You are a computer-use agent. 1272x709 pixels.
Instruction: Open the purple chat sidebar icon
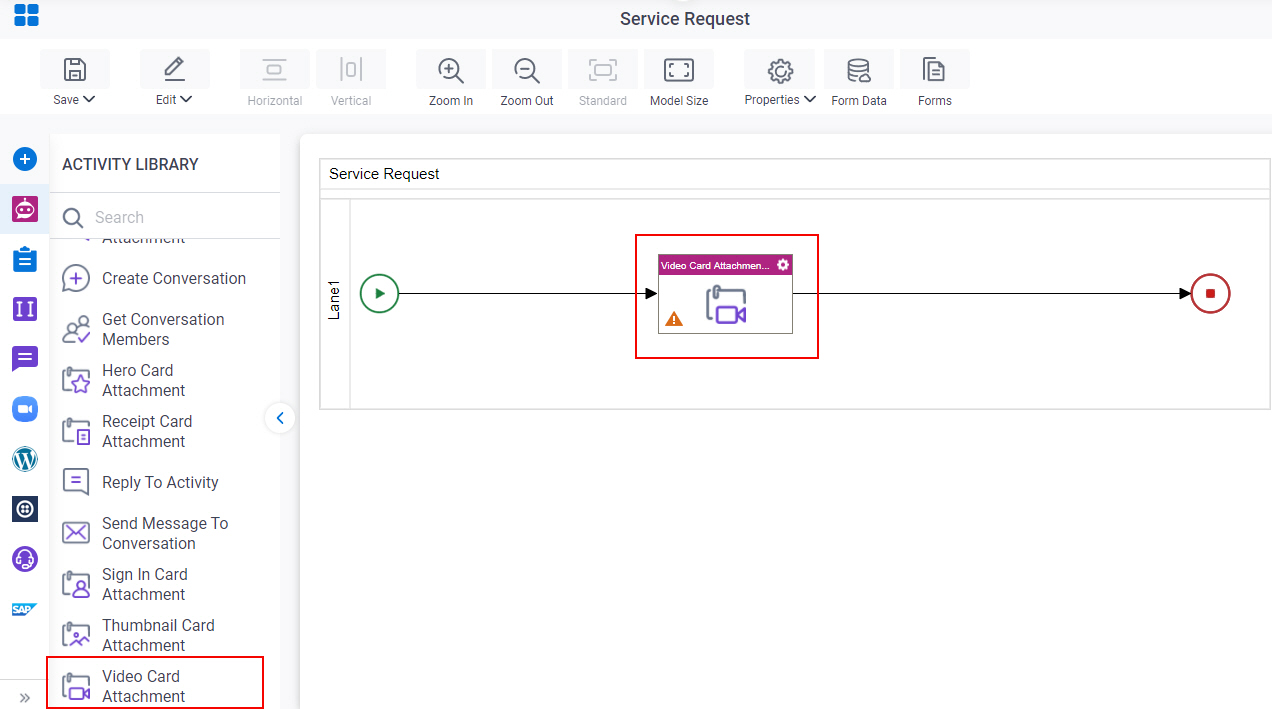25,358
